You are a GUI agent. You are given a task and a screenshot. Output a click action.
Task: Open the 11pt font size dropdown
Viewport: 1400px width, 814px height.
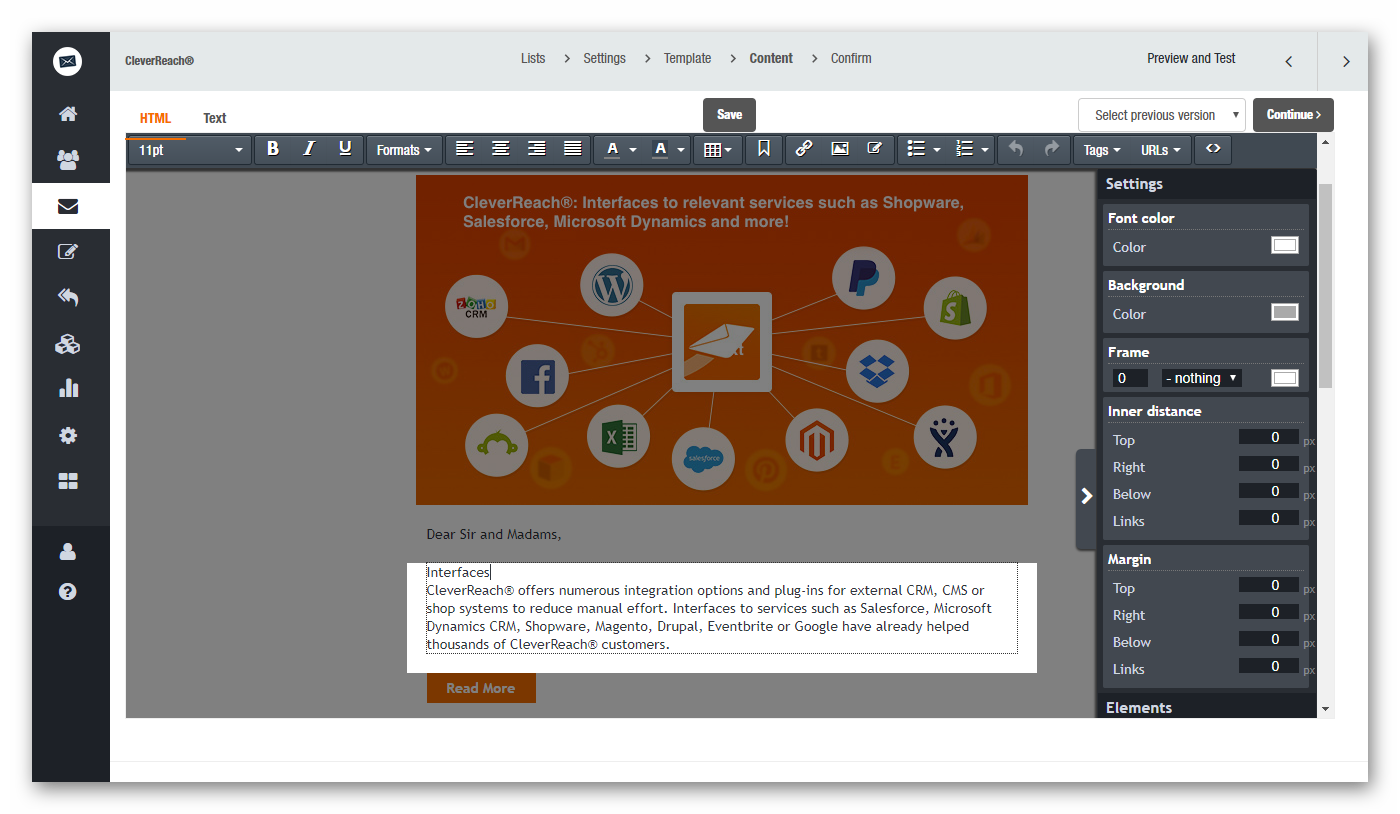[x=190, y=150]
